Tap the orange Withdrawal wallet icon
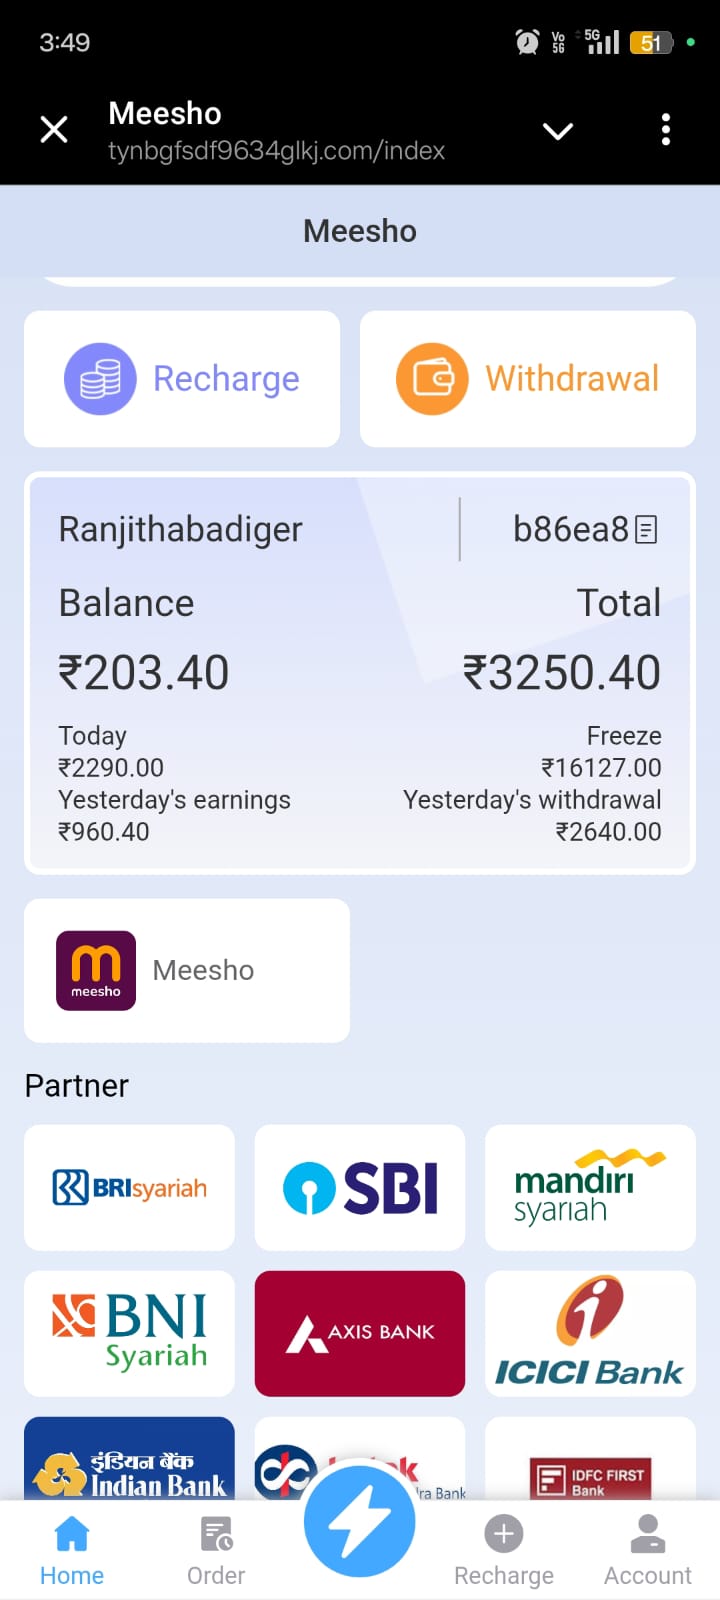The width and height of the screenshot is (720, 1600). tap(432, 379)
